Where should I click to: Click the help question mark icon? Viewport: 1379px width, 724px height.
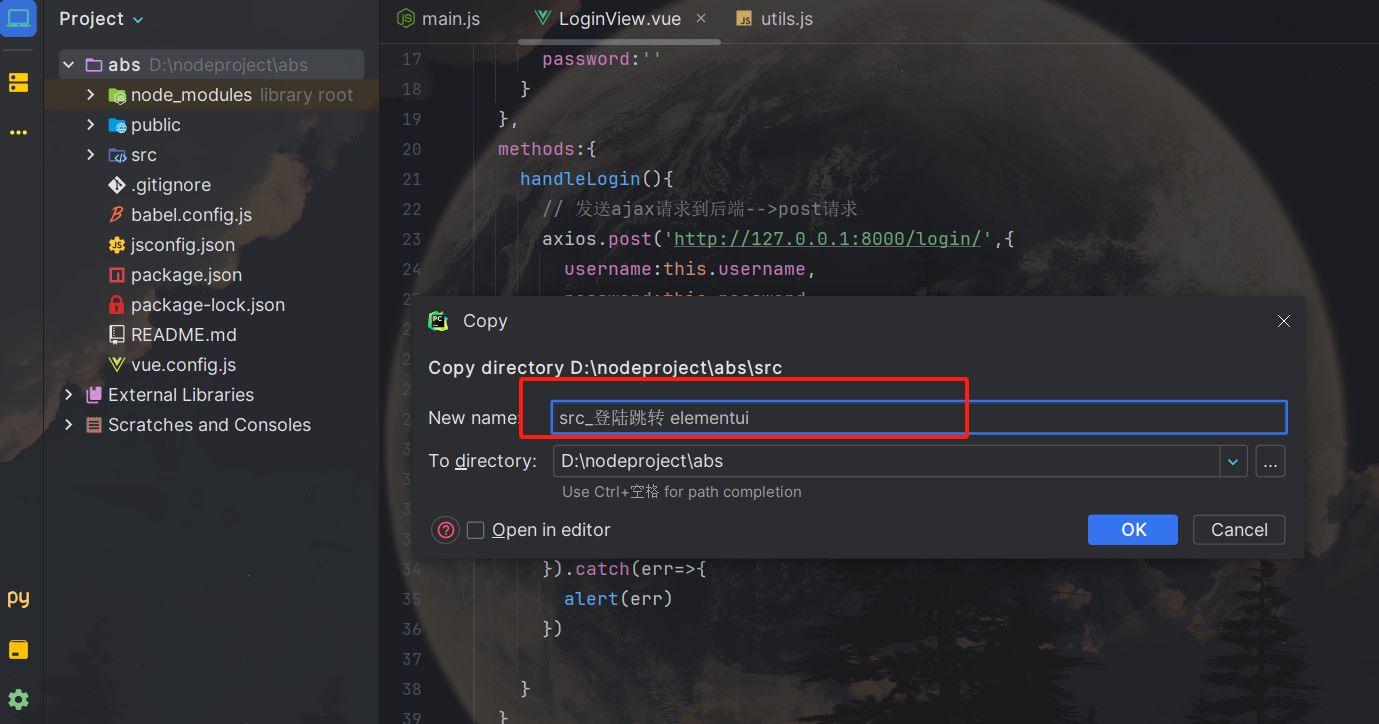click(446, 530)
